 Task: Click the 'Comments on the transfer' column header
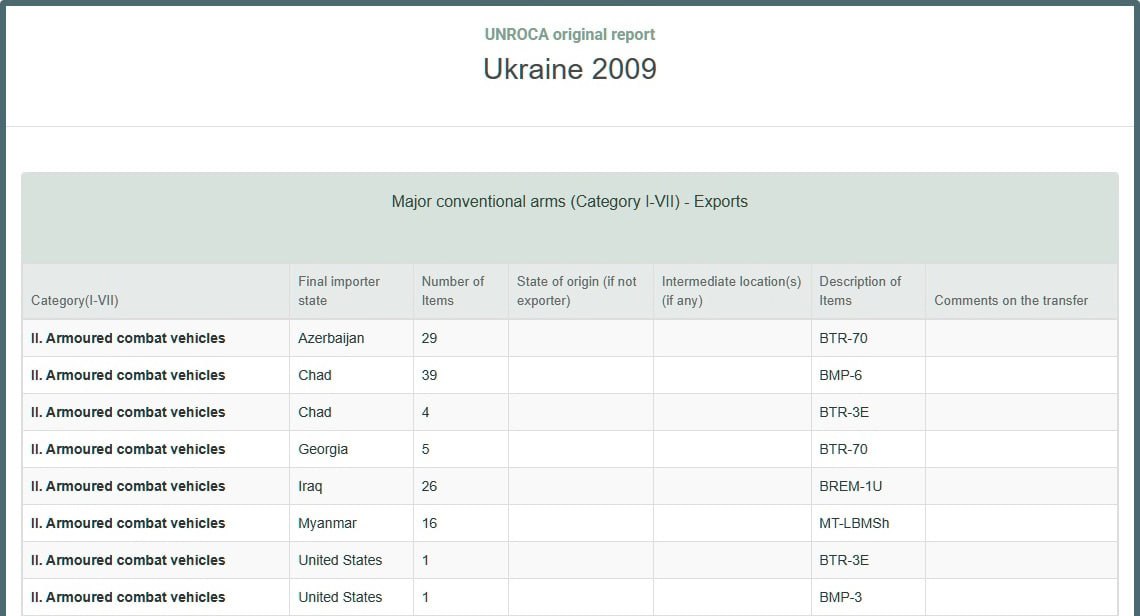pyautogui.click(x=1011, y=300)
